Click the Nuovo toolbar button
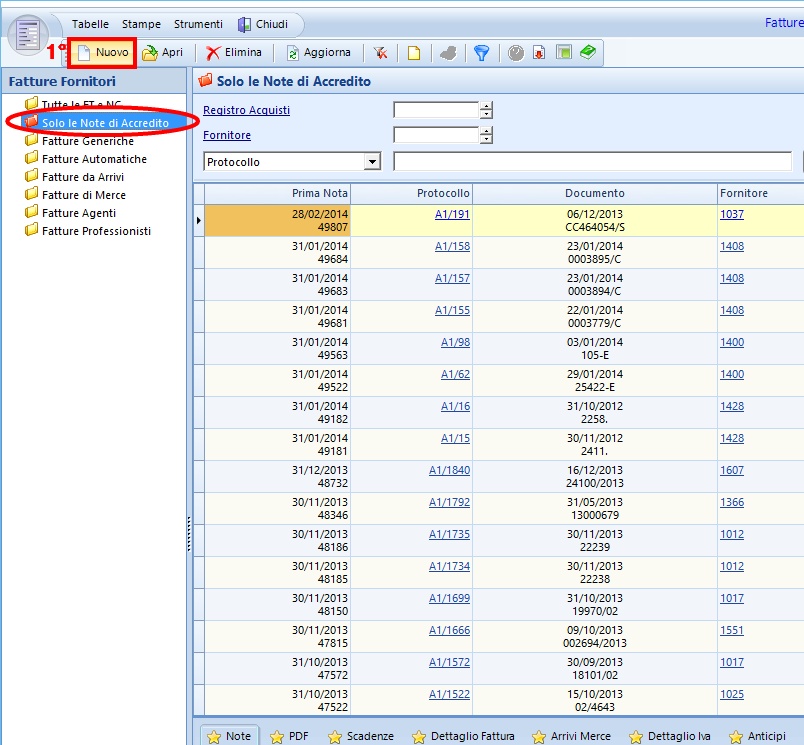 (x=102, y=52)
